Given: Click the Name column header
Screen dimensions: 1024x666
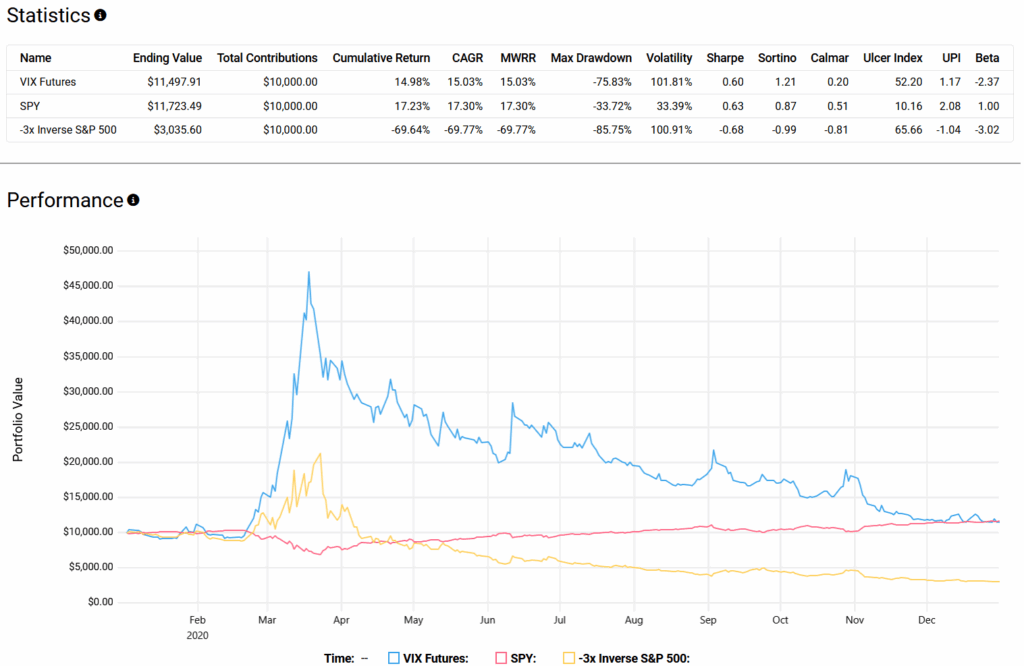Looking at the screenshot, I should (x=35, y=58).
